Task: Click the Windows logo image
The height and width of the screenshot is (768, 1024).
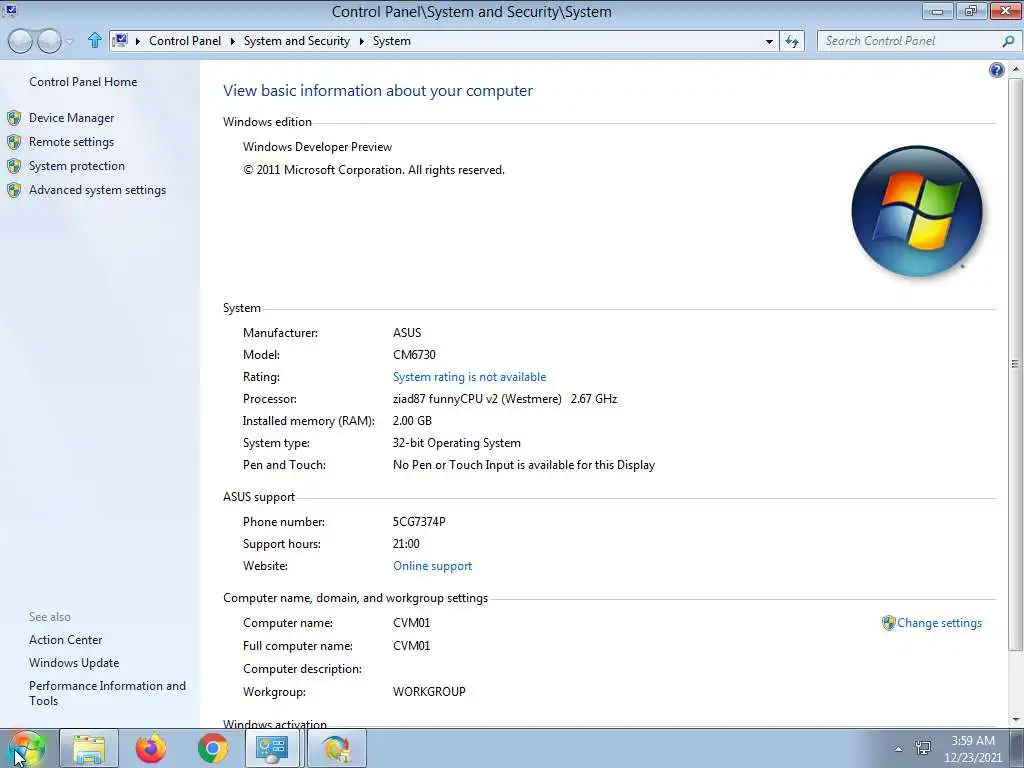Action: coord(917,210)
